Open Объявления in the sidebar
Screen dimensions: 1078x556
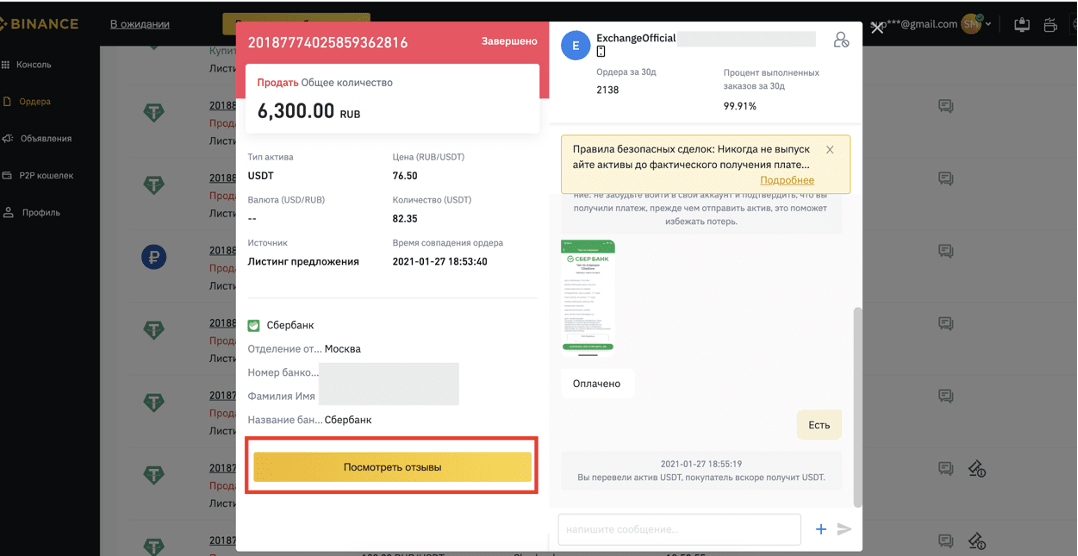click(37, 138)
